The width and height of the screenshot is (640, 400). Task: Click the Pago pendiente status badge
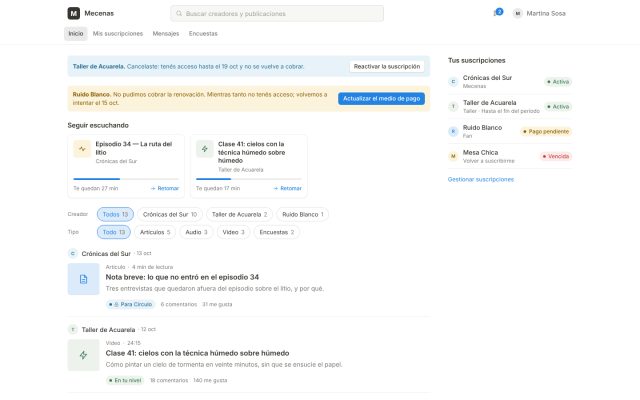click(546, 131)
